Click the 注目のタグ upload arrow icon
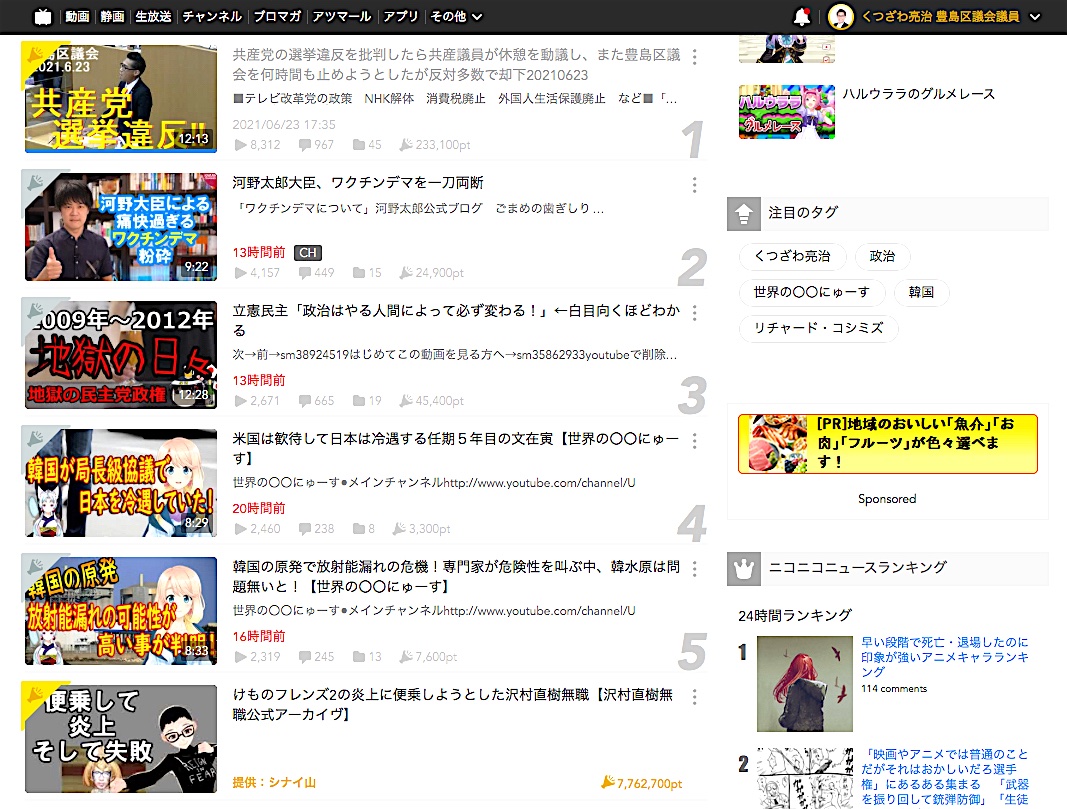Image resolution: width=1067 pixels, height=809 pixels. pyautogui.click(x=744, y=214)
